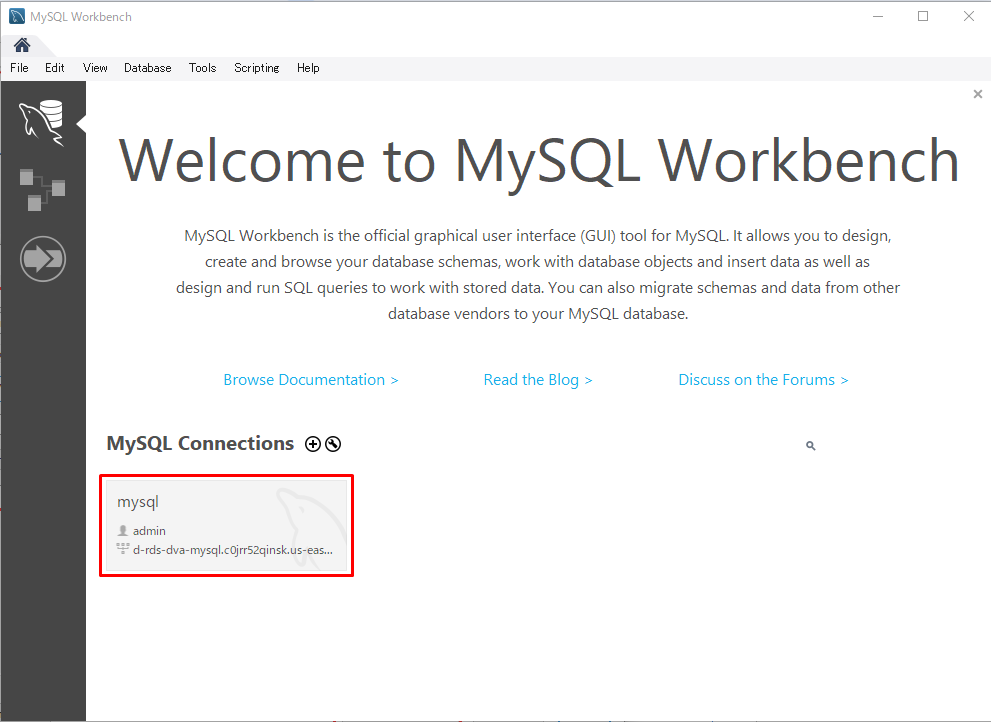Image resolution: width=991 pixels, height=722 pixels.
Task: Open the Home tab icon
Action: tap(21, 45)
